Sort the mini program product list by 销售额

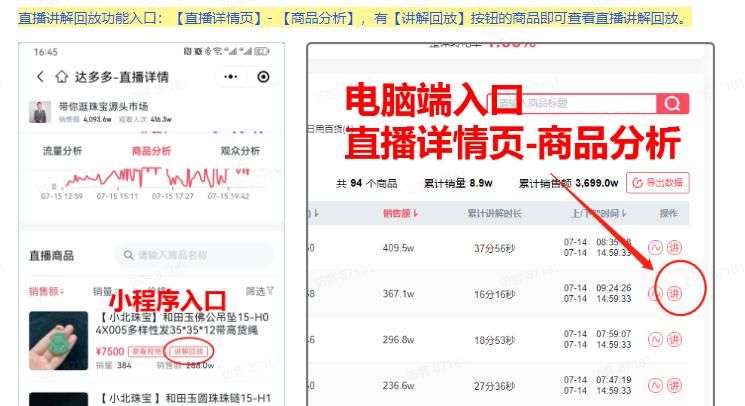pyautogui.click(x=46, y=291)
